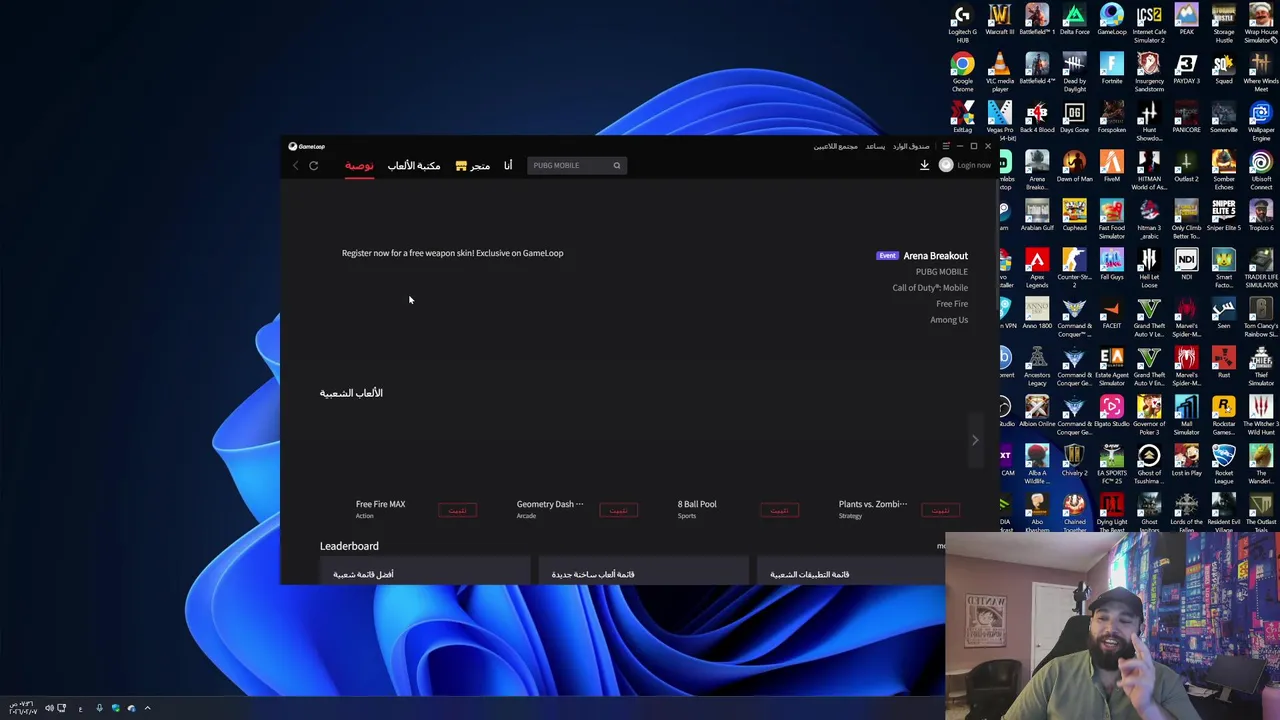
Task: Open the PEAK desktop icon
Action: (x=1186, y=20)
